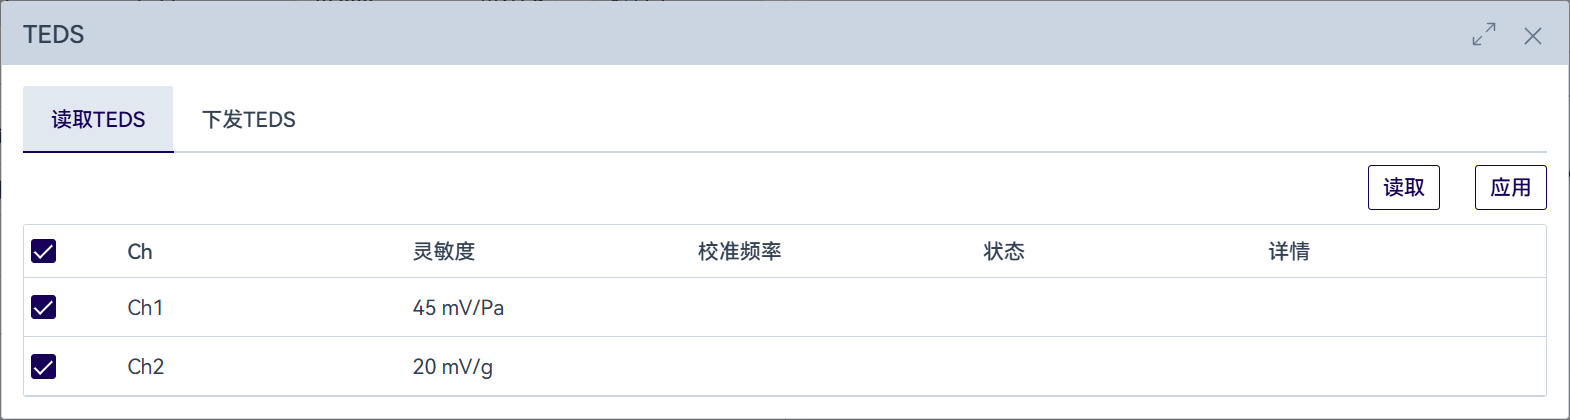Select the Ch2 channel name cell
This screenshot has width=1570, height=420.
(x=146, y=367)
